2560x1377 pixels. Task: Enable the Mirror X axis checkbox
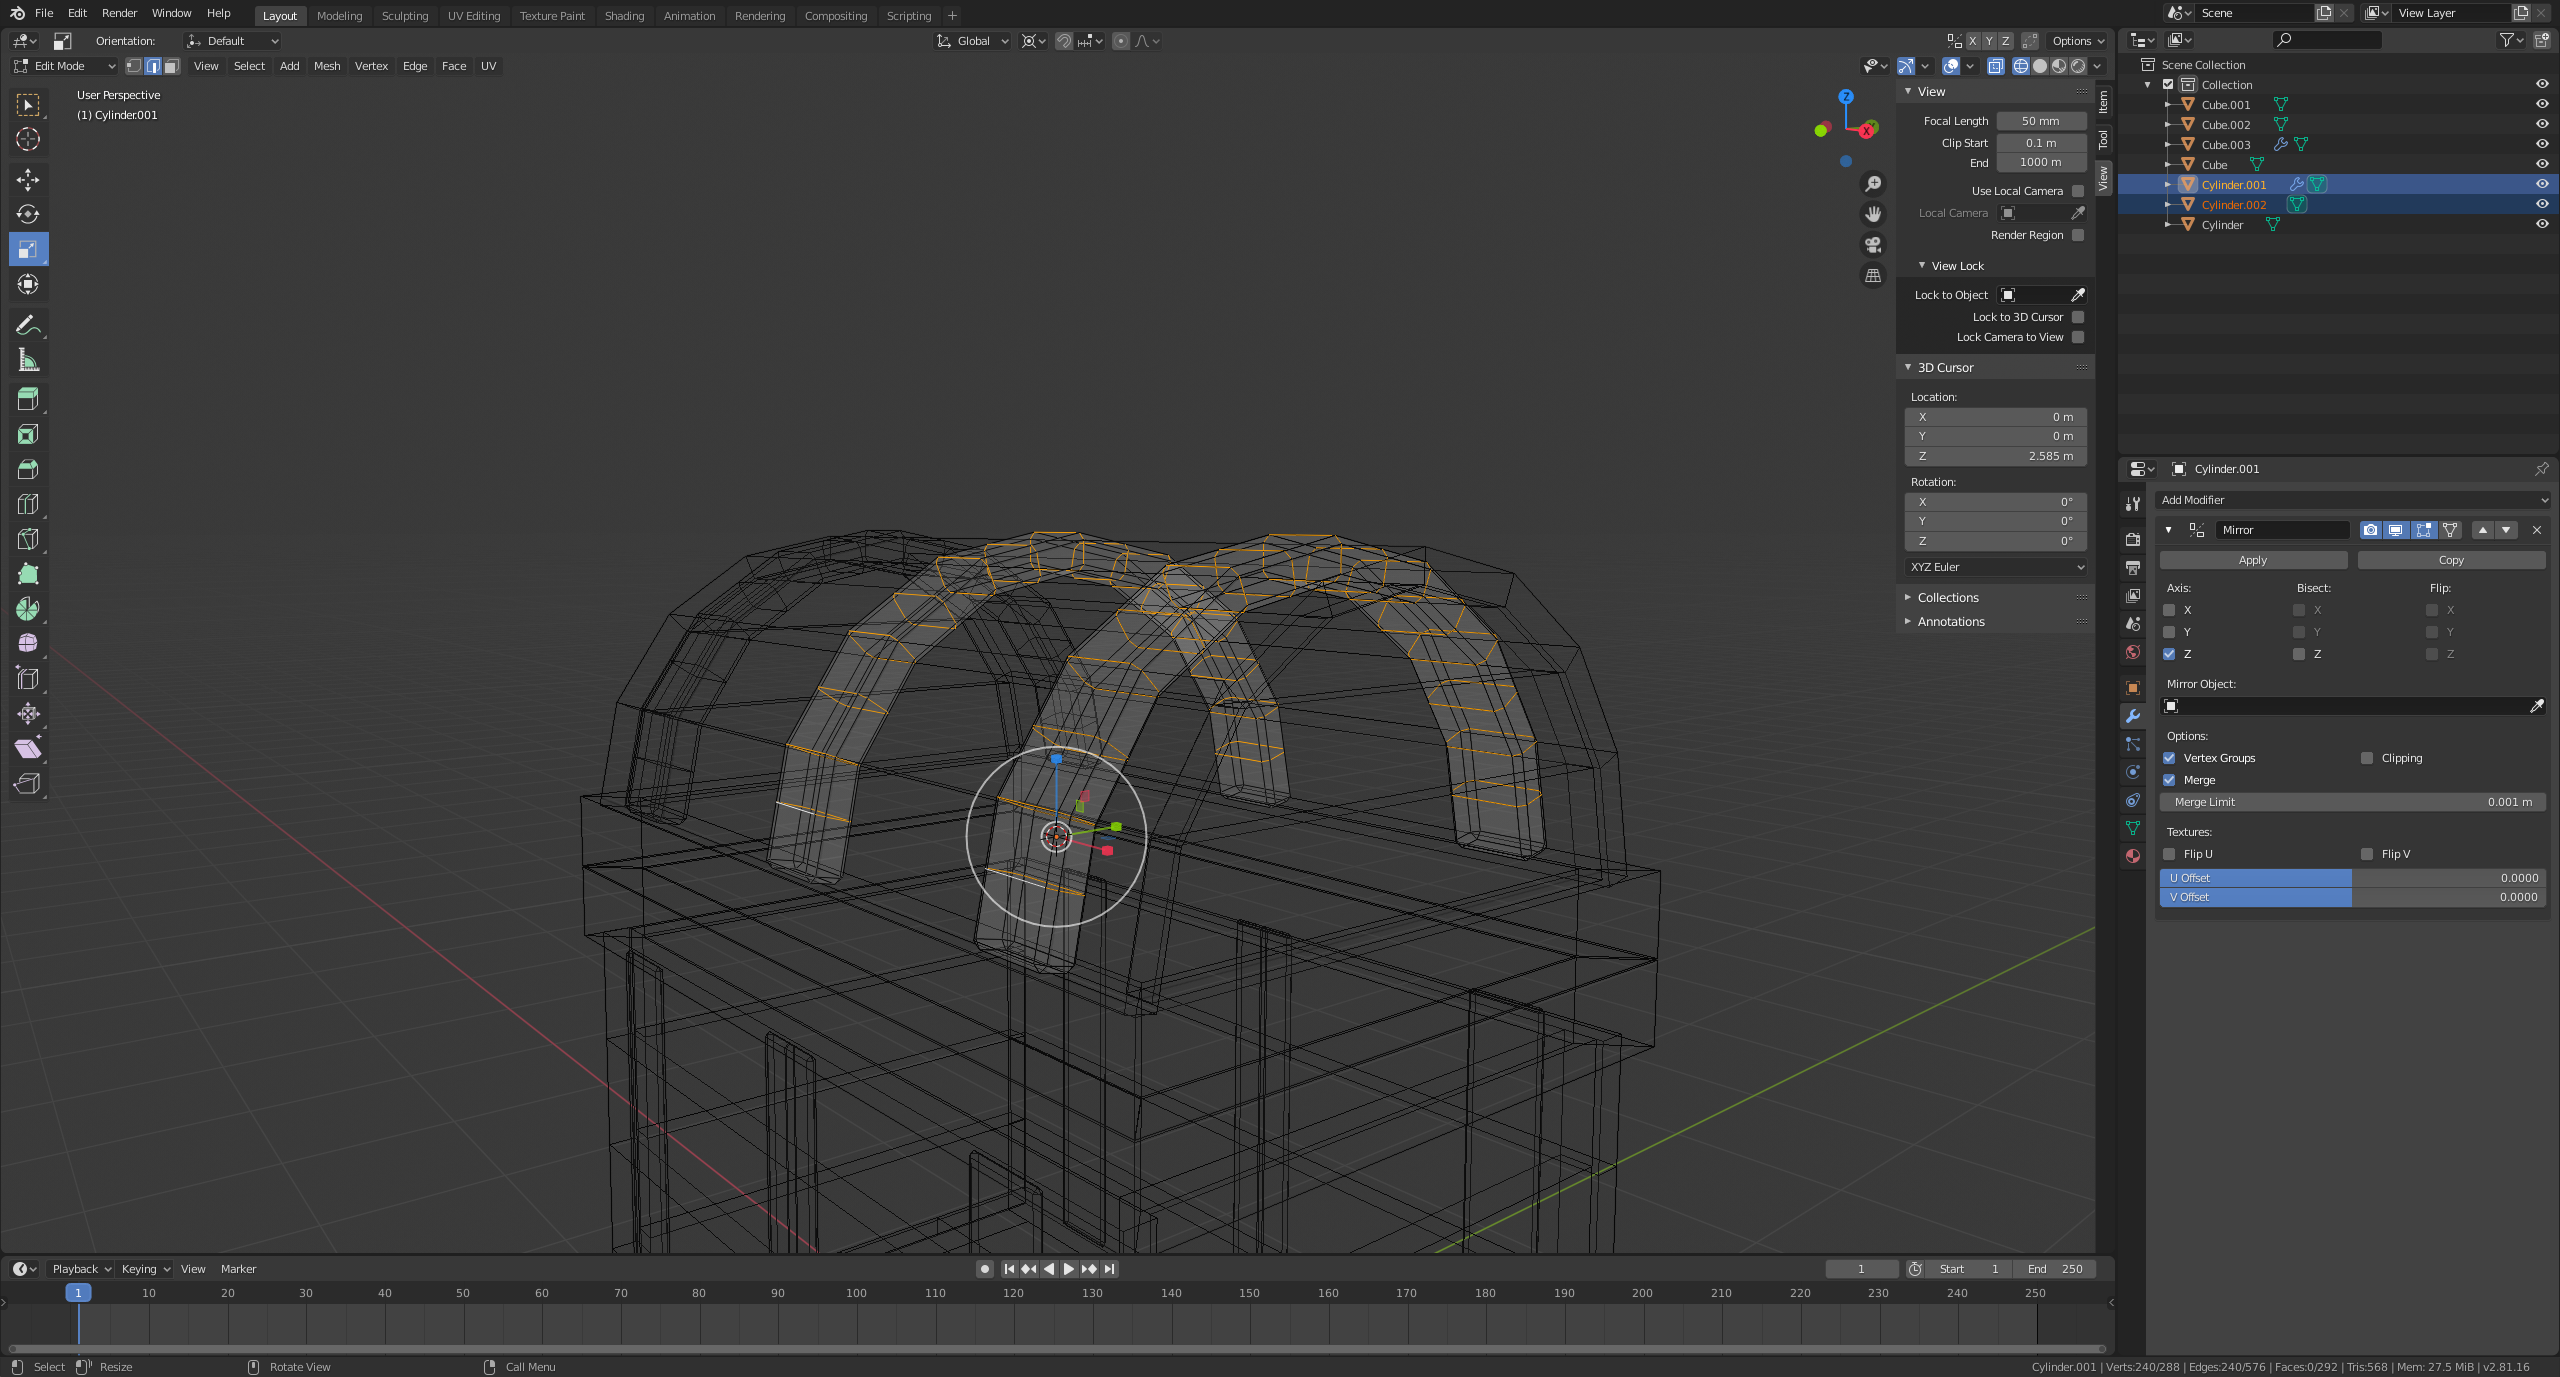click(2169, 610)
